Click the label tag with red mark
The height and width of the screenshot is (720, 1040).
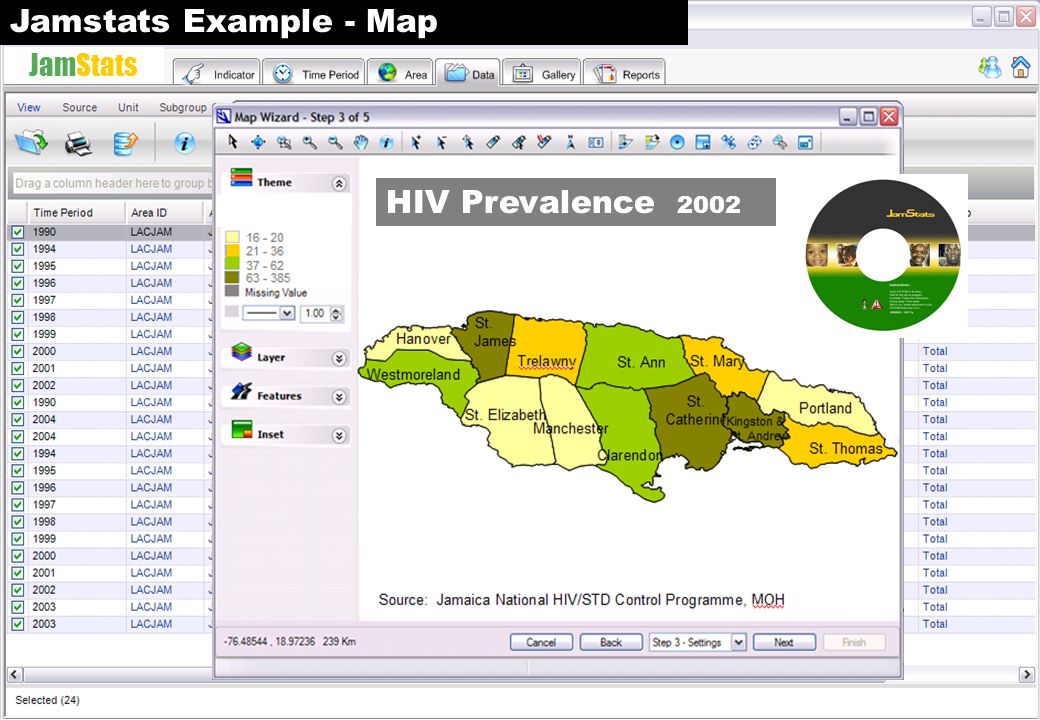pyautogui.click(x=544, y=142)
